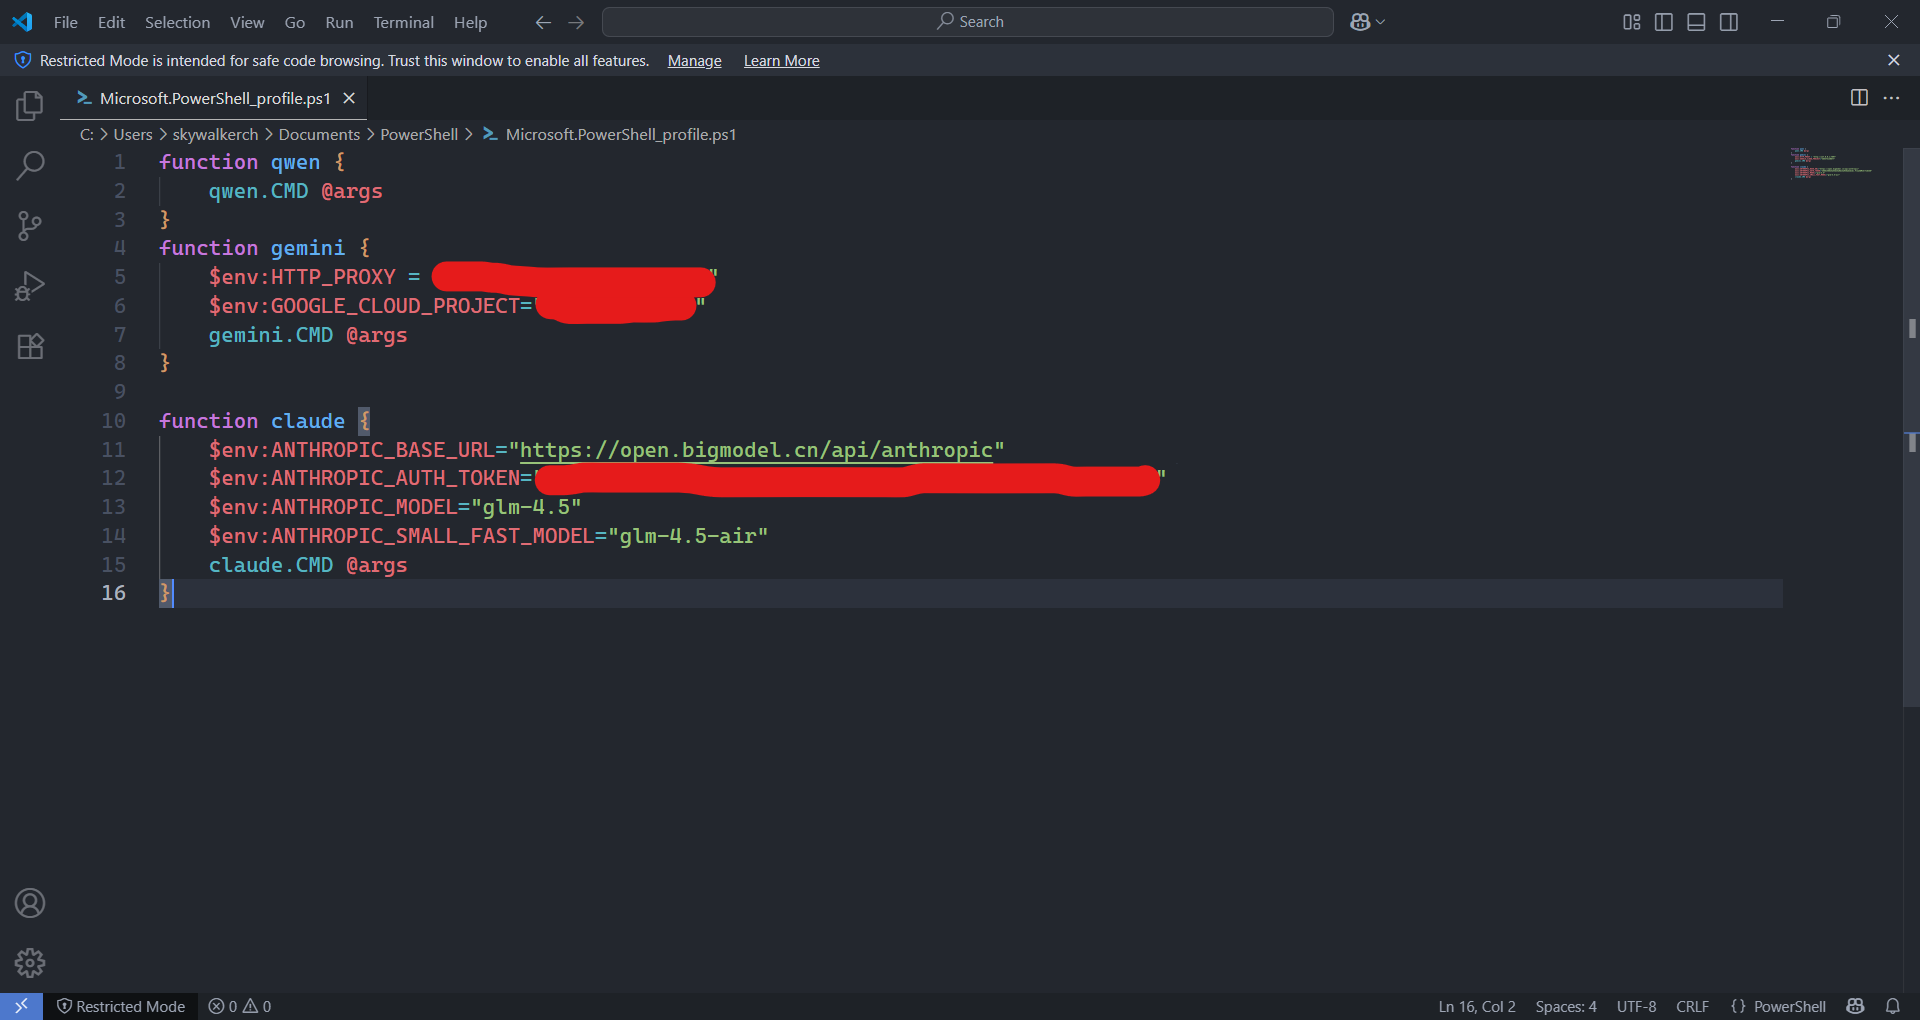
Task: Split the editor to the right
Action: [x=1859, y=97]
